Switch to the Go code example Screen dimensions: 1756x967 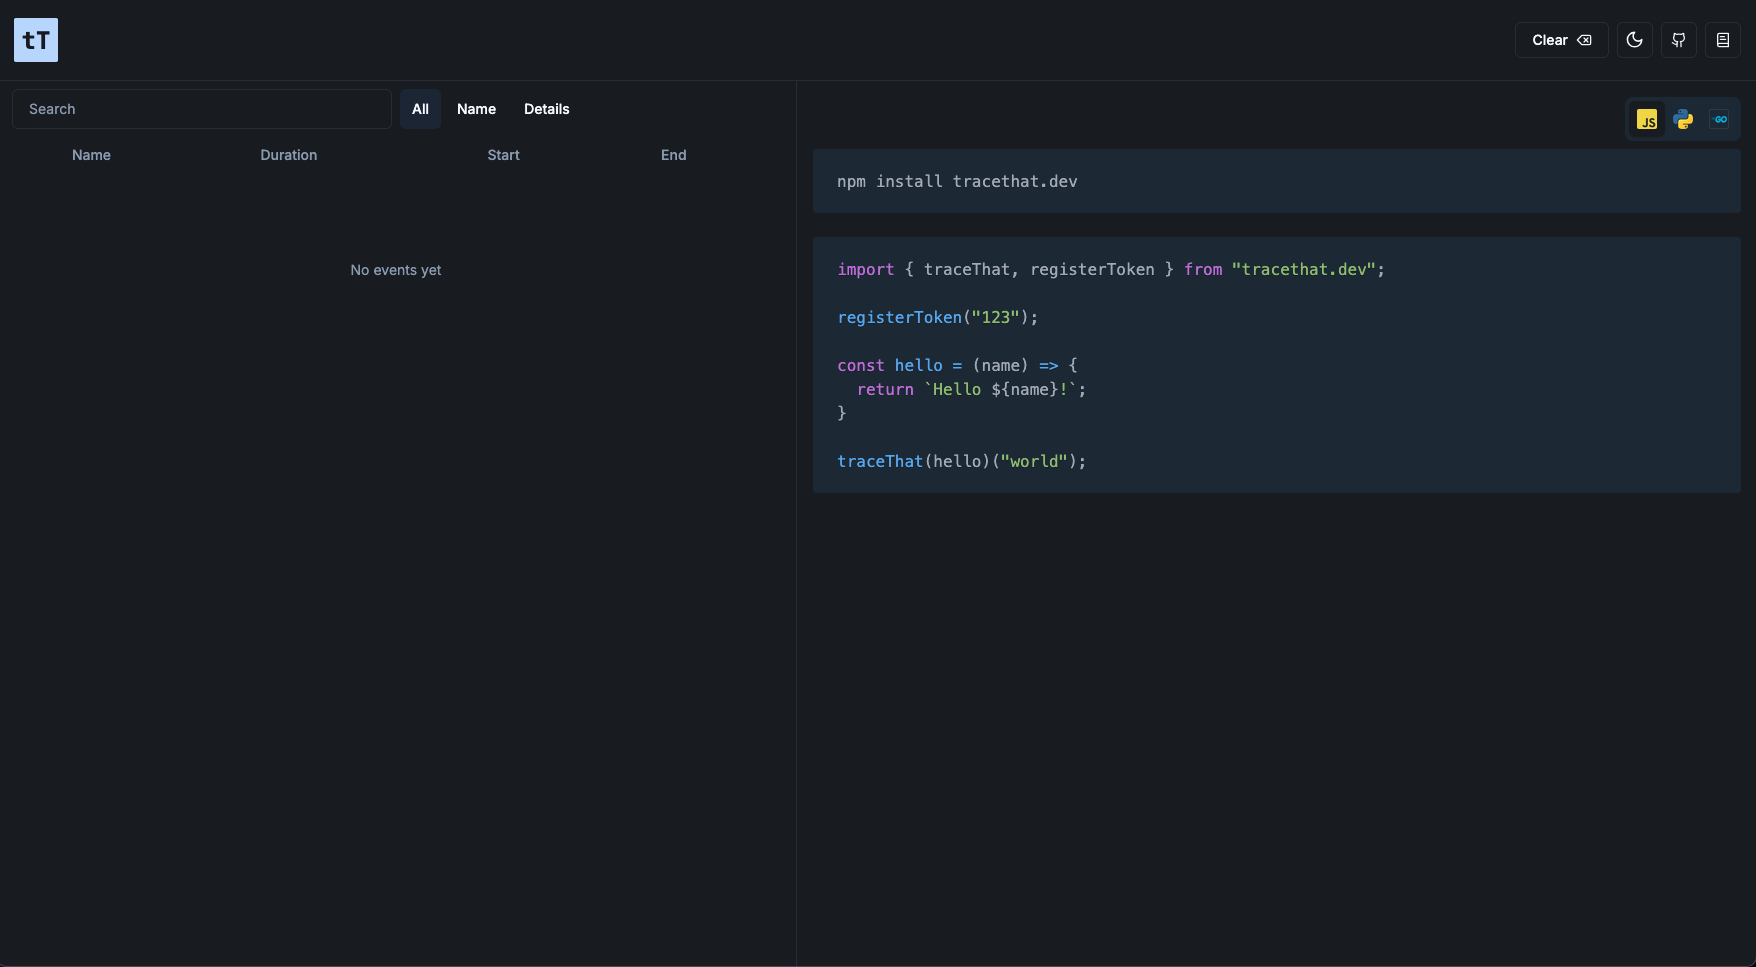pyautogui.click(x=1719, y=120)
